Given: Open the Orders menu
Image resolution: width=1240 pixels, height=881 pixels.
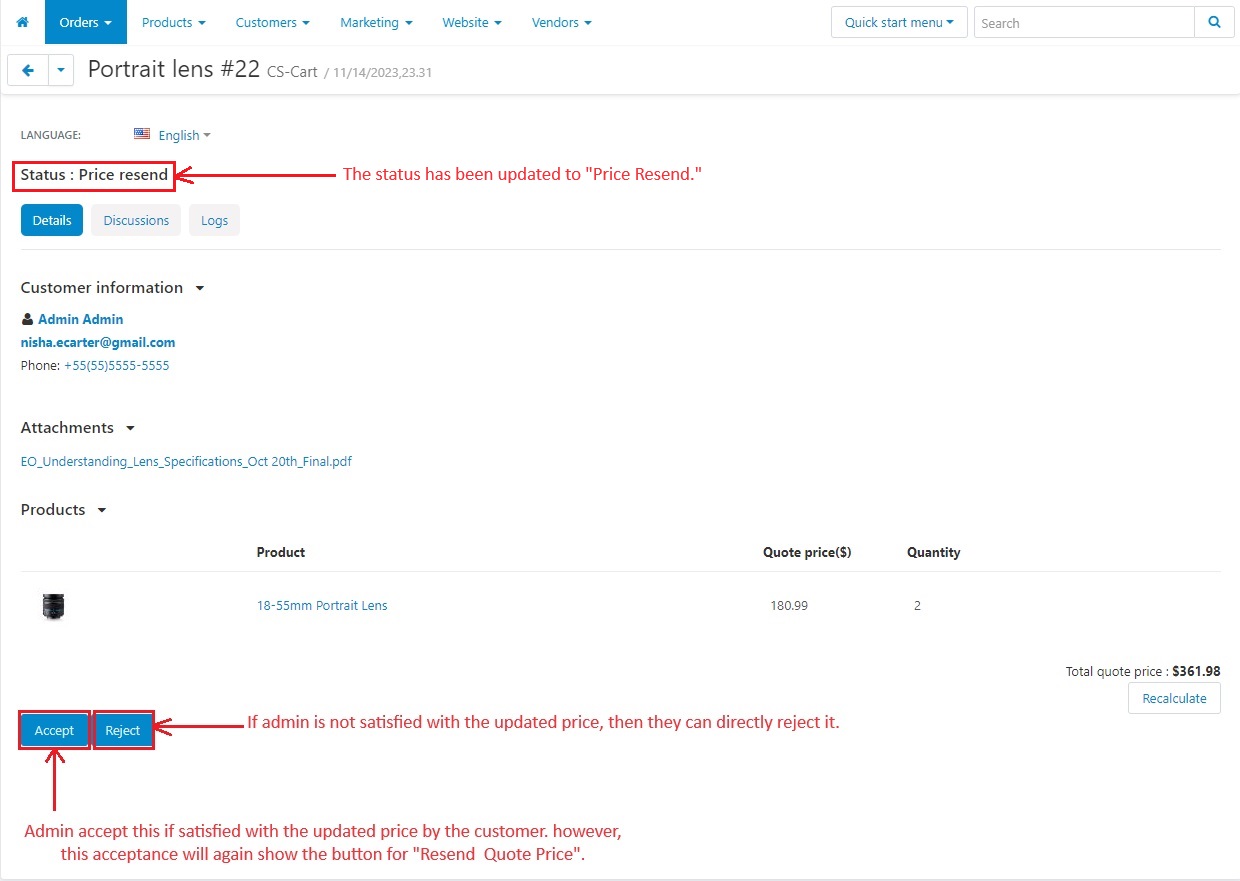Looking at the screenshot, I should (85, 22).
